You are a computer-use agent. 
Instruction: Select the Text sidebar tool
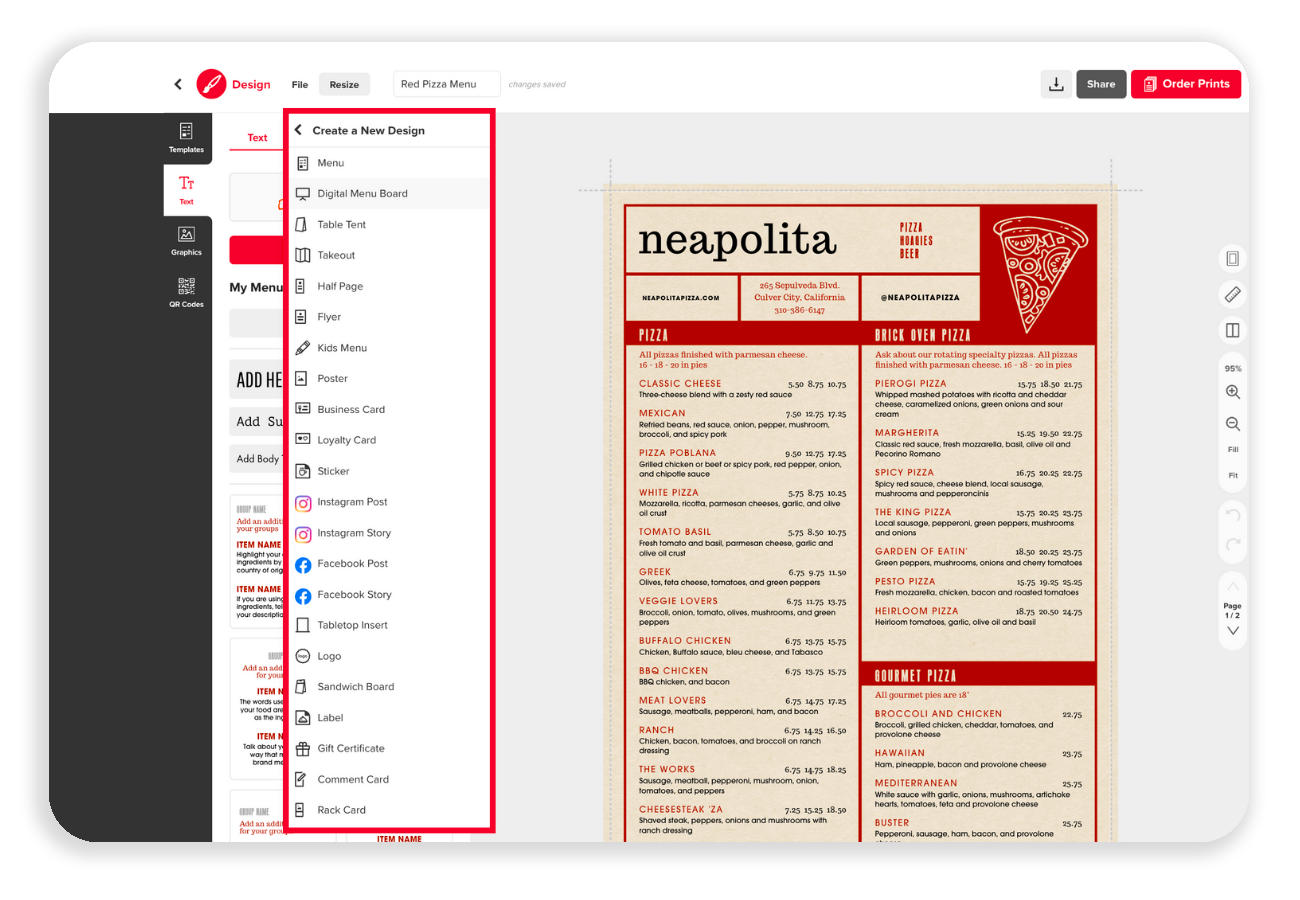(187, 190)
